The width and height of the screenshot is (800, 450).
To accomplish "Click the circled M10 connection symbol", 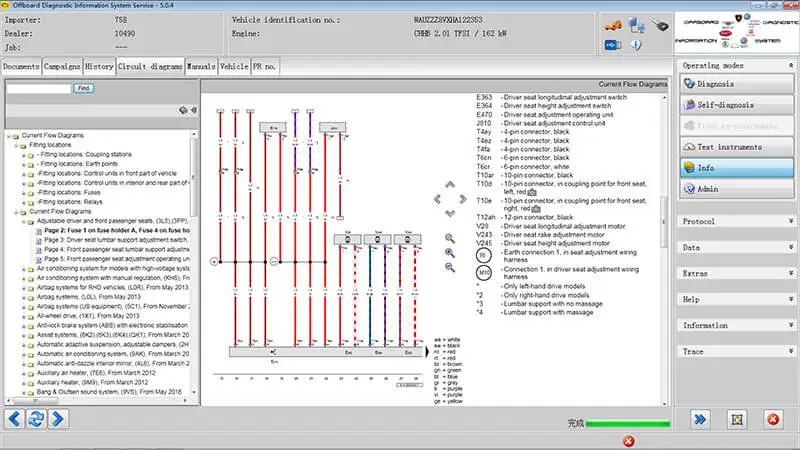I will (484, 272).
